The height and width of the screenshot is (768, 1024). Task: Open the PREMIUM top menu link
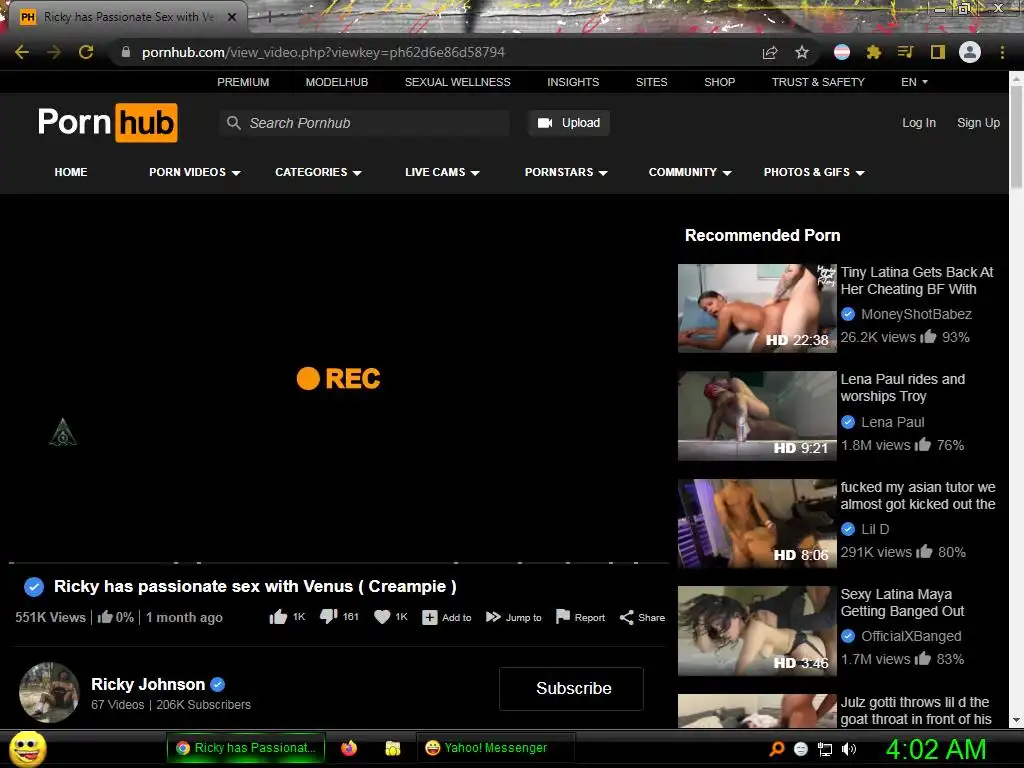point(243,82)
